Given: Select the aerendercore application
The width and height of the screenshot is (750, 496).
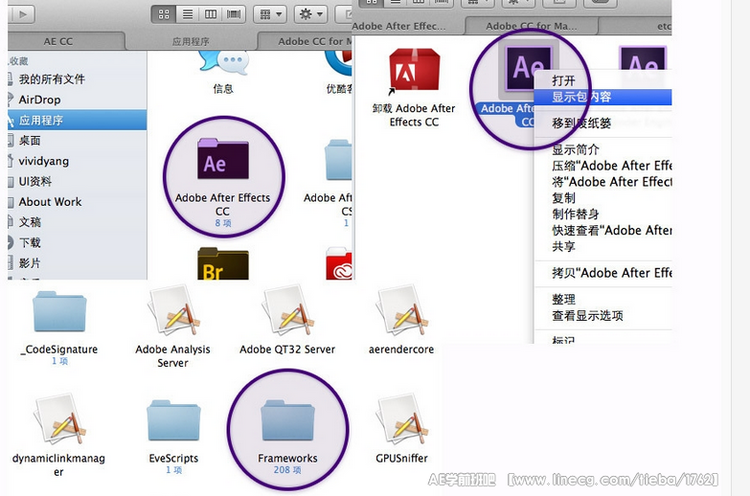Looking at the screenshot, I should [402, 311].
